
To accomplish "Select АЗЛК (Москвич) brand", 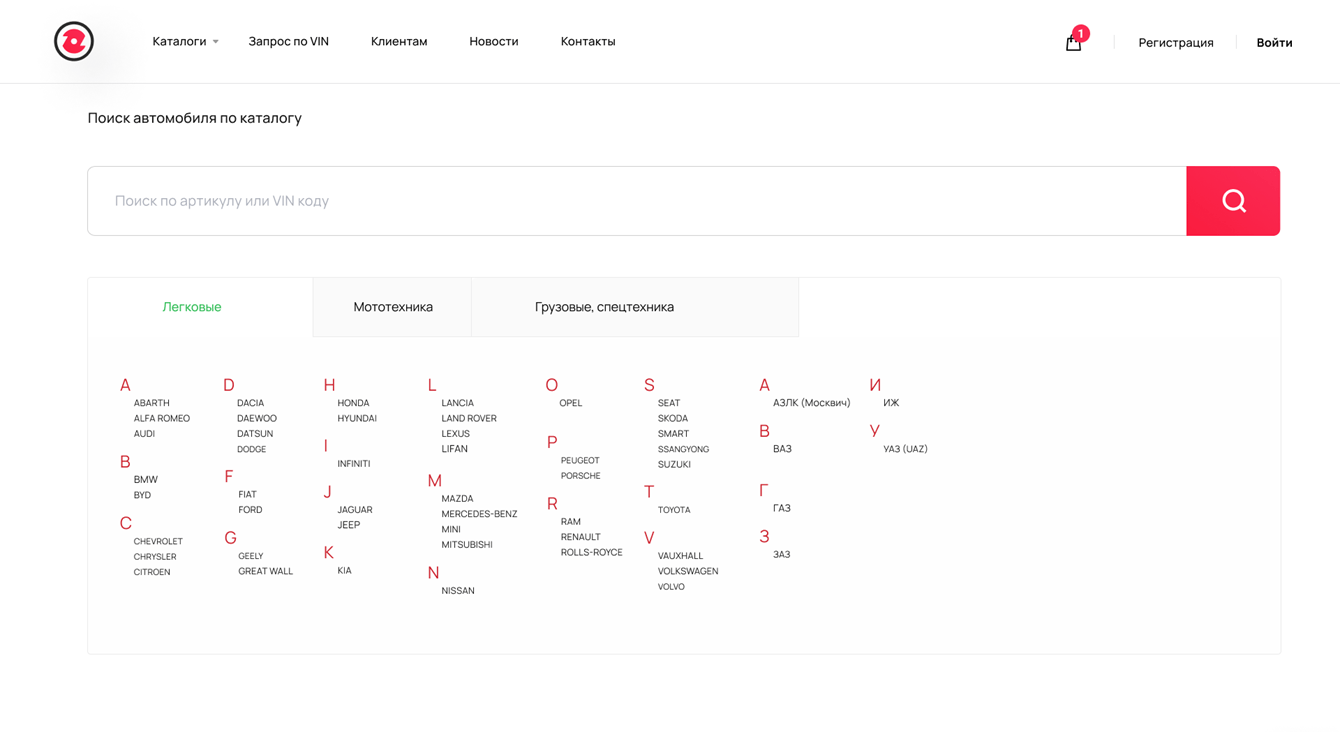I will click(x=811, y=403).
